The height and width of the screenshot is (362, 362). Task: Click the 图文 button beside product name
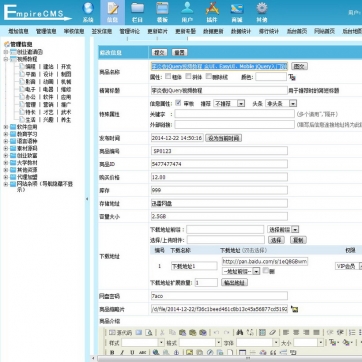tap(299, 66)
